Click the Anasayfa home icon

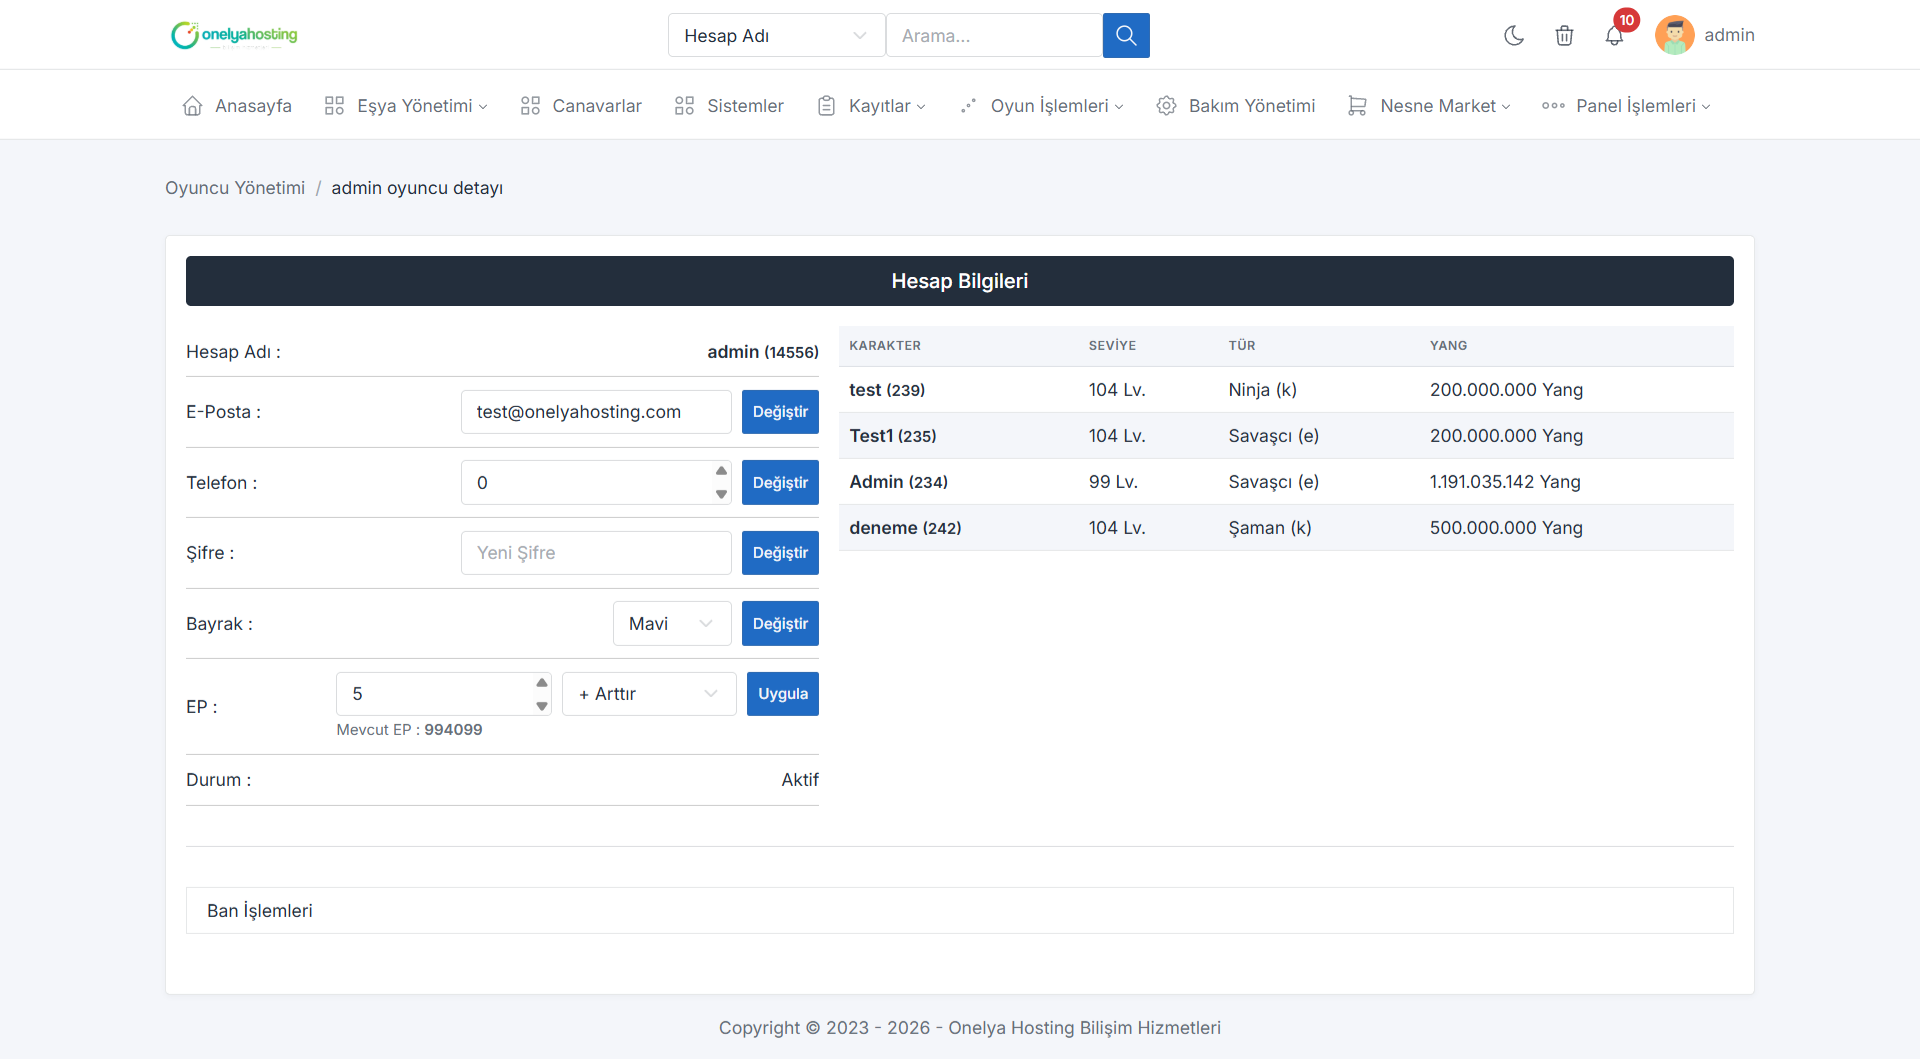[x=193, y=106]
